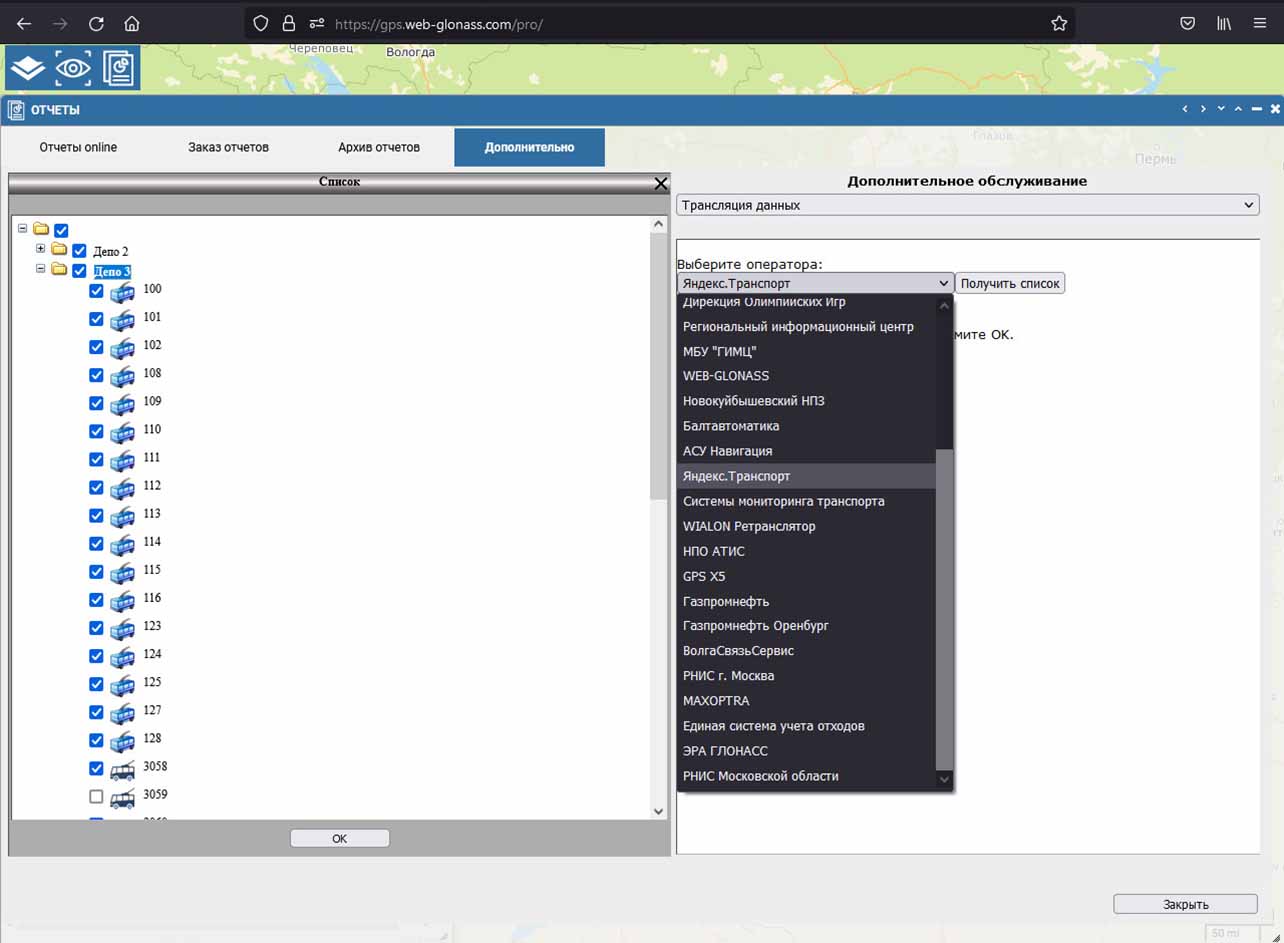The image size is (1284, 943).
Task: Toggle the root folder checkbox
Action: tap(61, 230)
